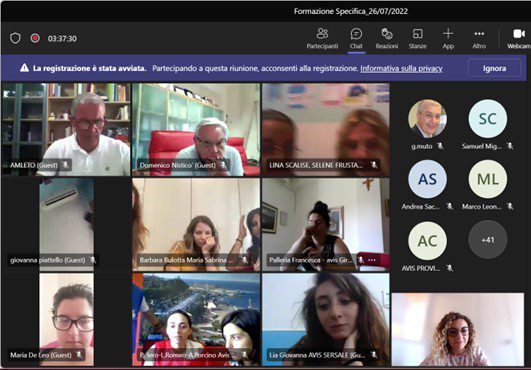
Task: Open the Altro more options menu
Action: click(479, 39)
